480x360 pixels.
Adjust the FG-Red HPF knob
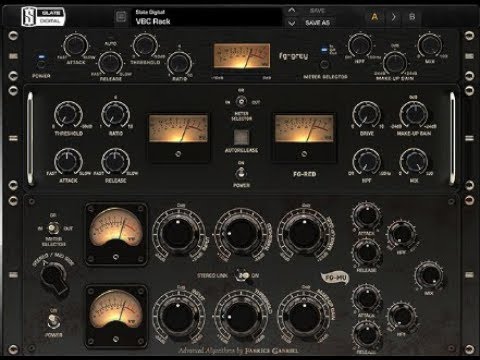pyautogui.click(x=366, y=162)
